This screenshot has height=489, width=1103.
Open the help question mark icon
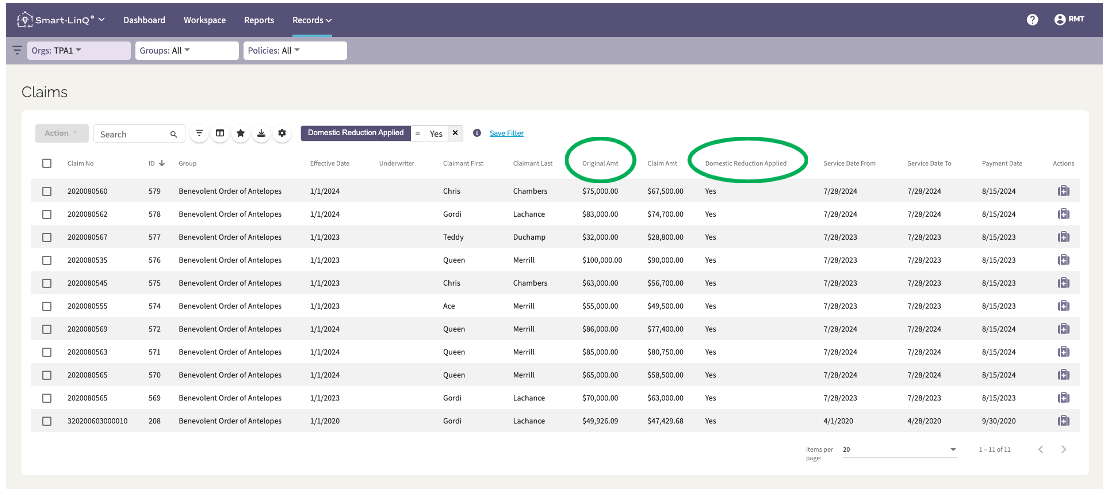tap(1032, 20)
